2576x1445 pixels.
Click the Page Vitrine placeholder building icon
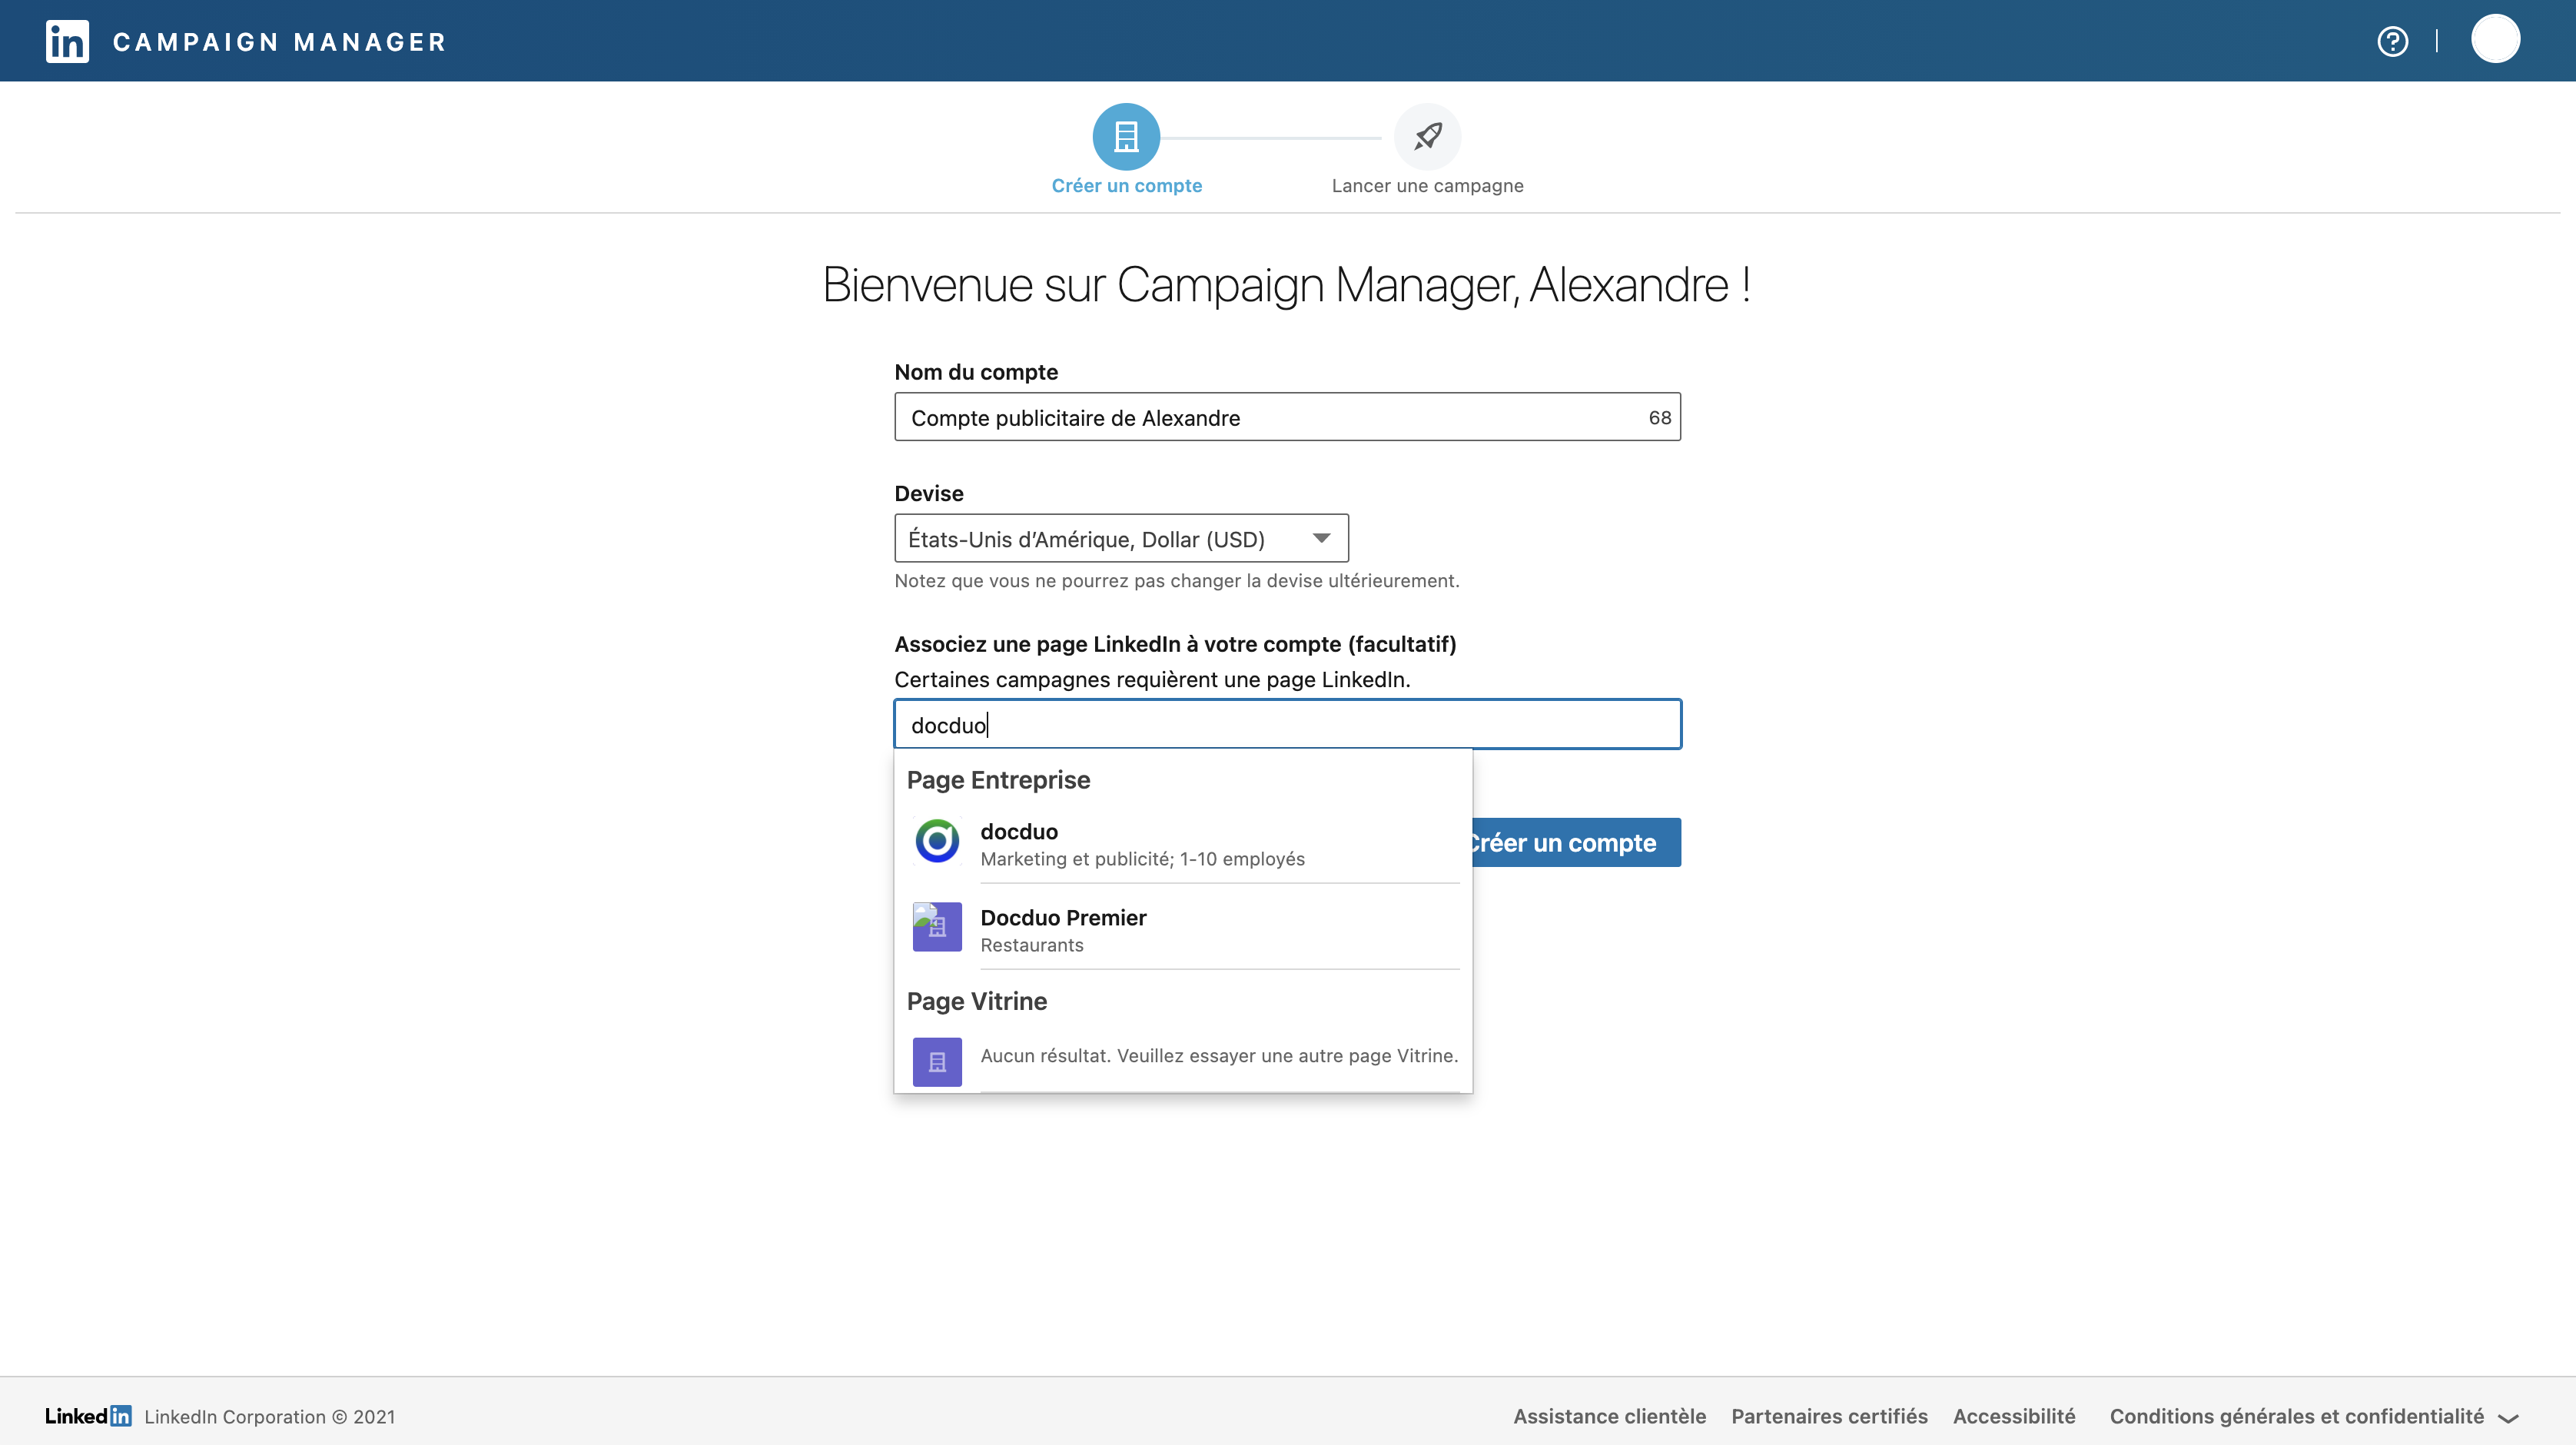pyautogui.click(x=937, y=1061)
